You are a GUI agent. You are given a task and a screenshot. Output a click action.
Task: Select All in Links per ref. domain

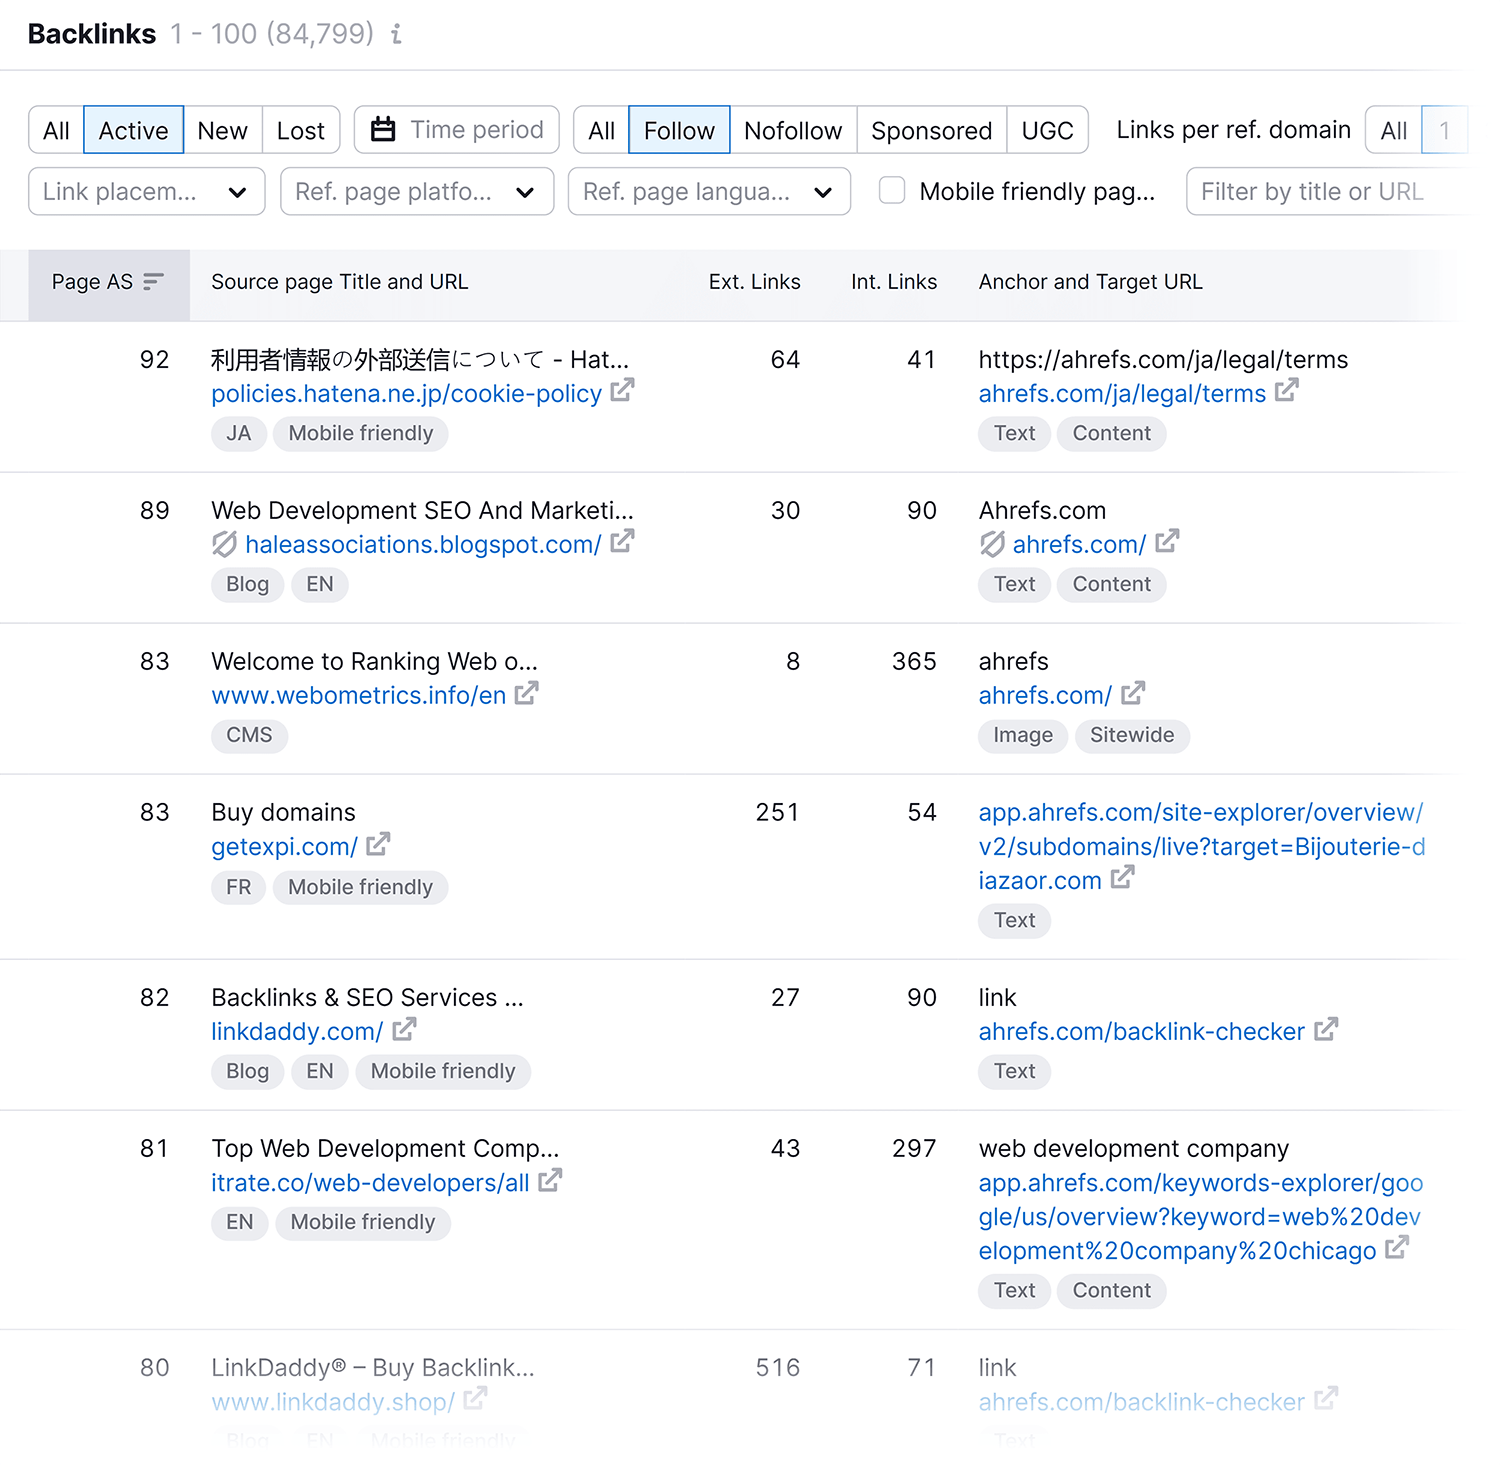click(1393, 130)
